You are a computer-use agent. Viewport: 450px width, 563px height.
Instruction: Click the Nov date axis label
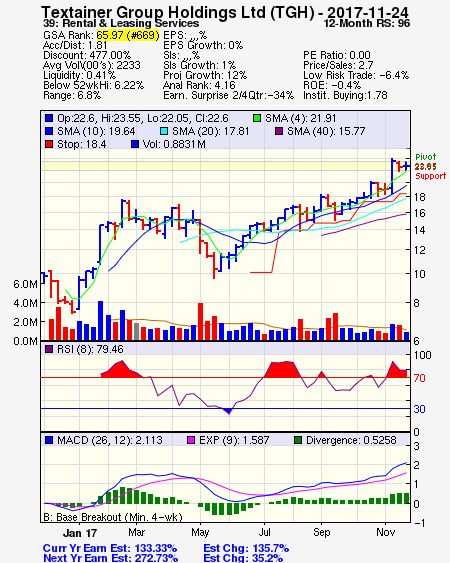pyautogui.click(x=385, y=532)
